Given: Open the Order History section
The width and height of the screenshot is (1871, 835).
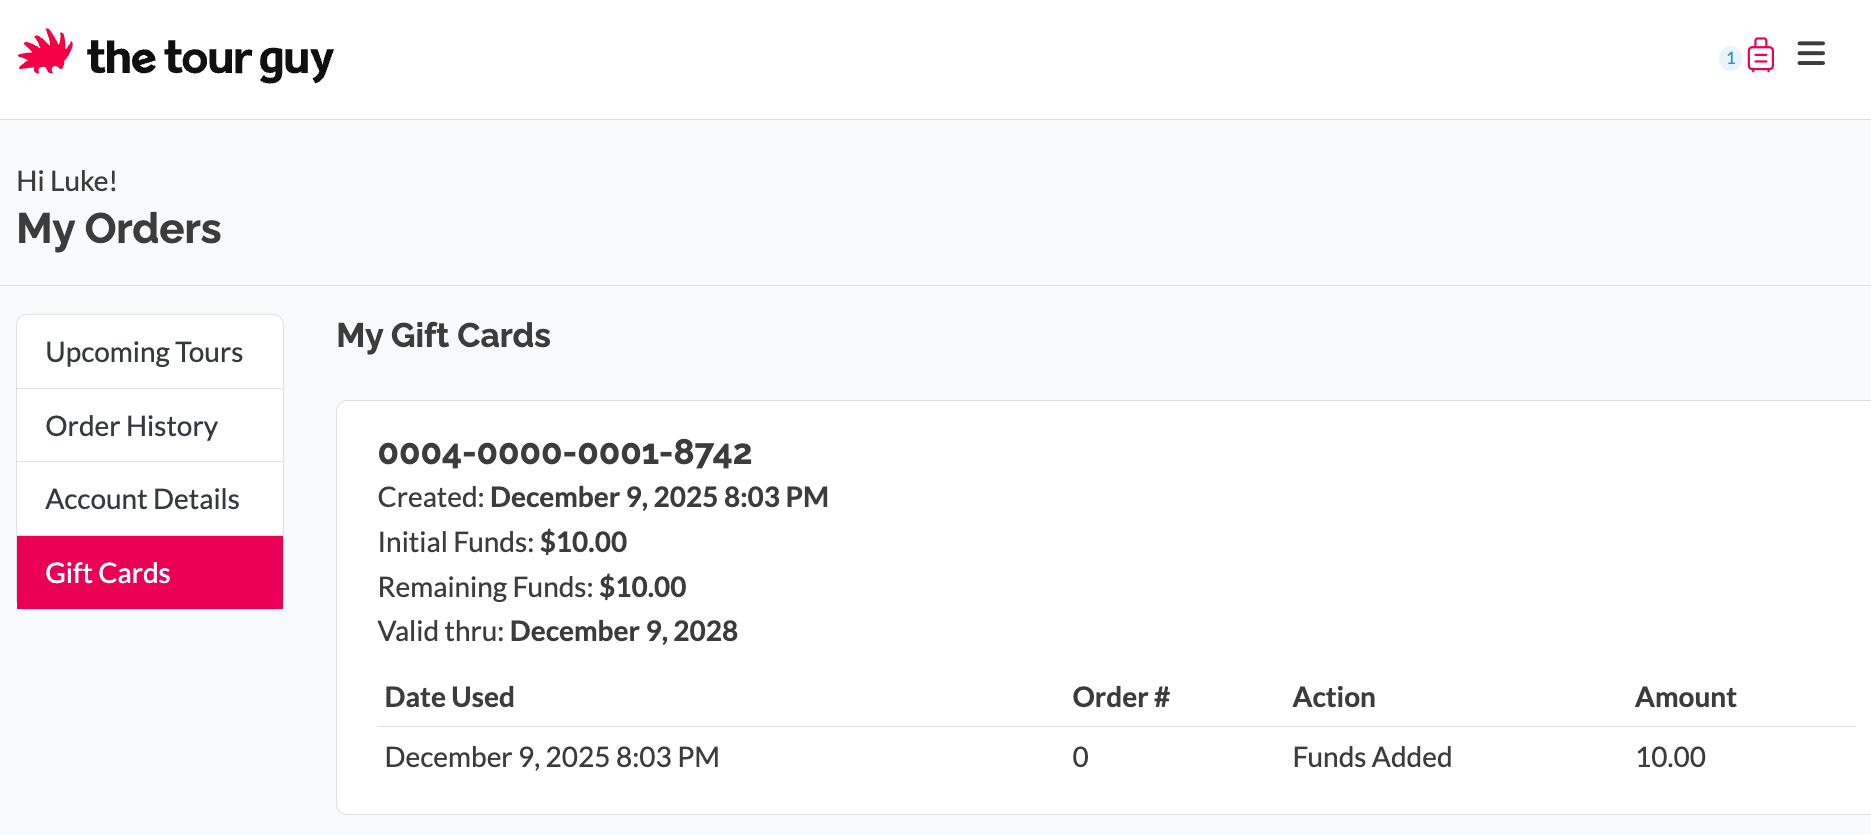Looking at the screenshot, I should click(x=132, y=426).
